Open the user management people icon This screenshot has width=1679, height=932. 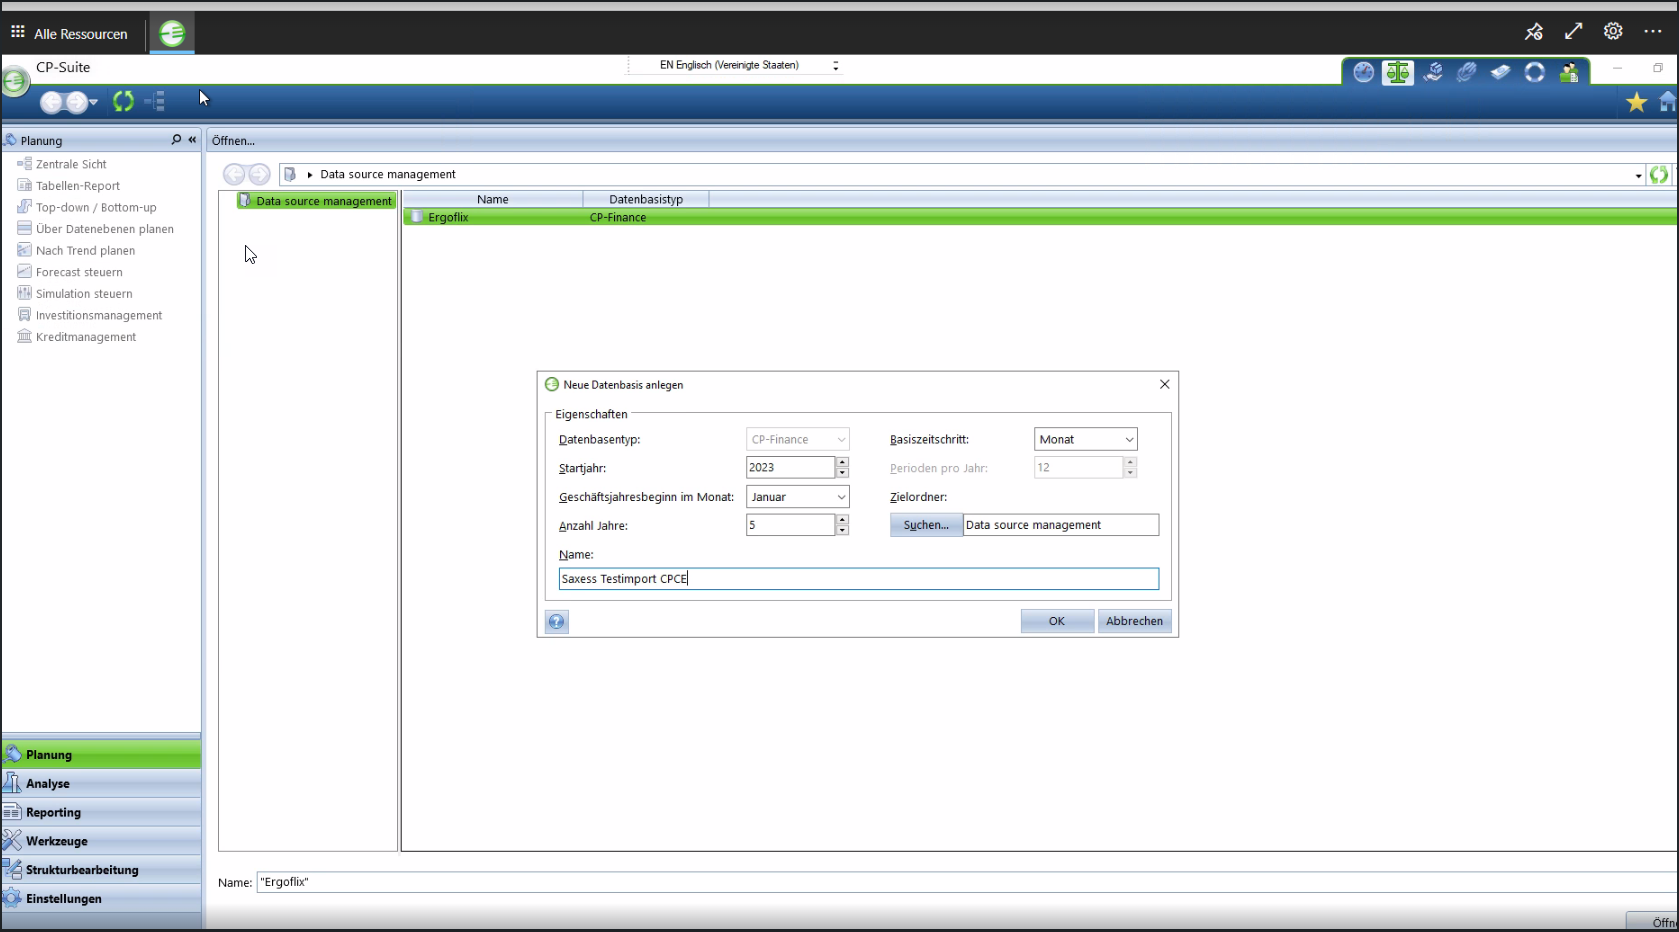point(1569,72)
